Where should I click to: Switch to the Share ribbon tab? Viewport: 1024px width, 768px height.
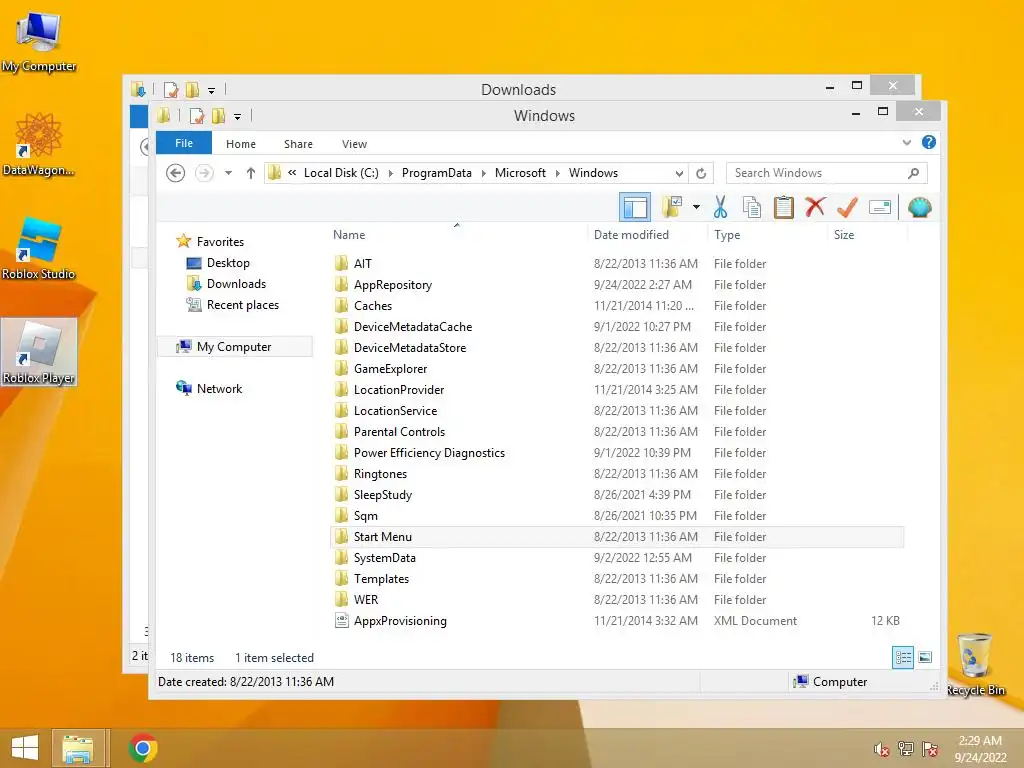click(298, 144)
